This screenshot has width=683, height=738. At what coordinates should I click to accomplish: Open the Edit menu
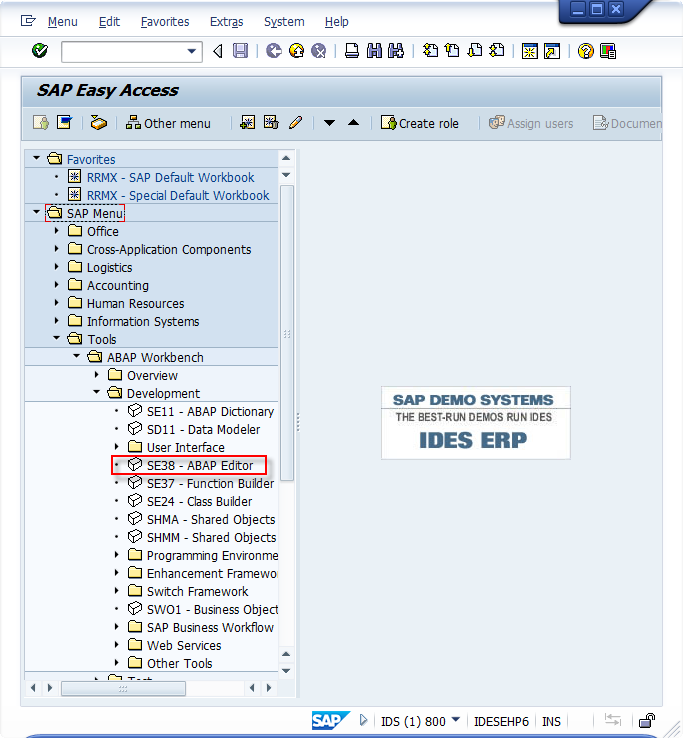pyautogui.click(x=109, y=22)
